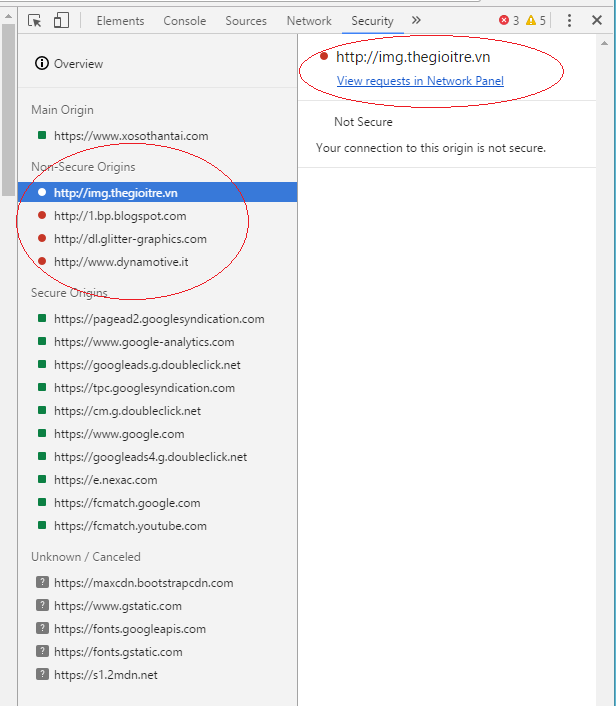Open the Network tab
Image resolution: width=616 pixels, height=706 pixels.
[x=309, y=20]
